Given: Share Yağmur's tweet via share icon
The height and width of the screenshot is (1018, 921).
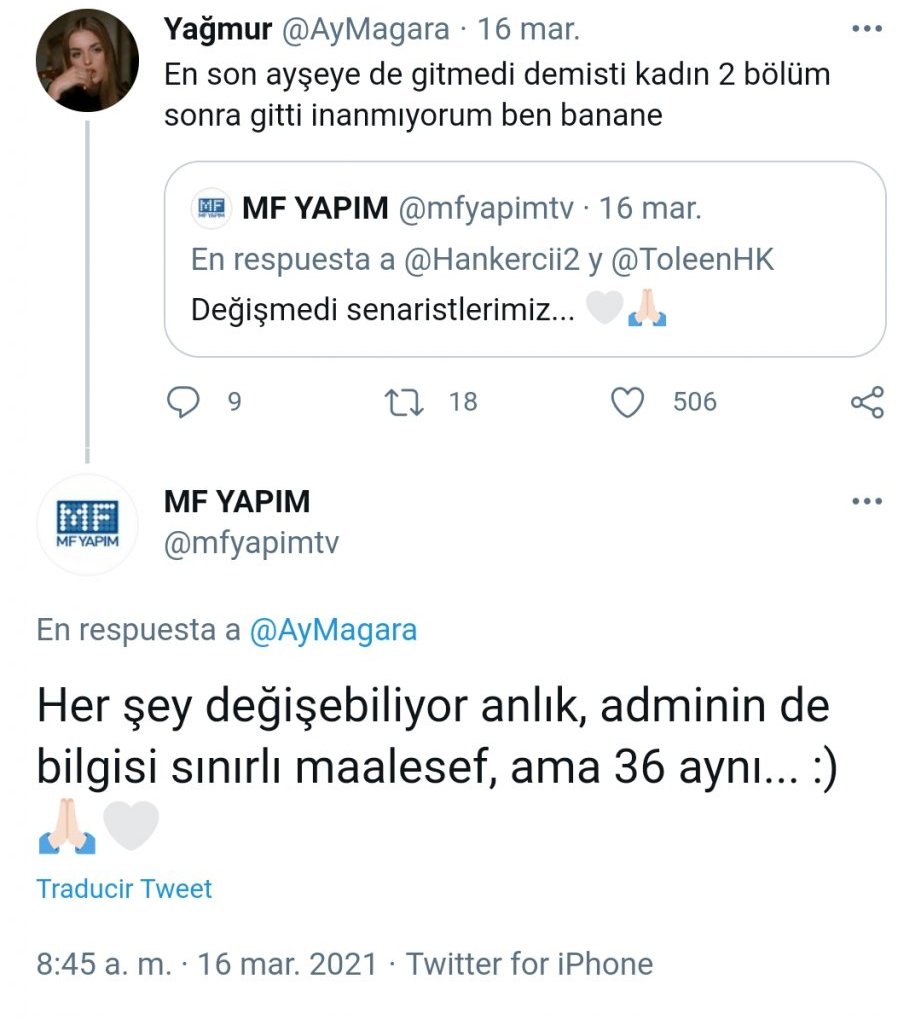Looking at the screenshot, I should click(866, 403).
